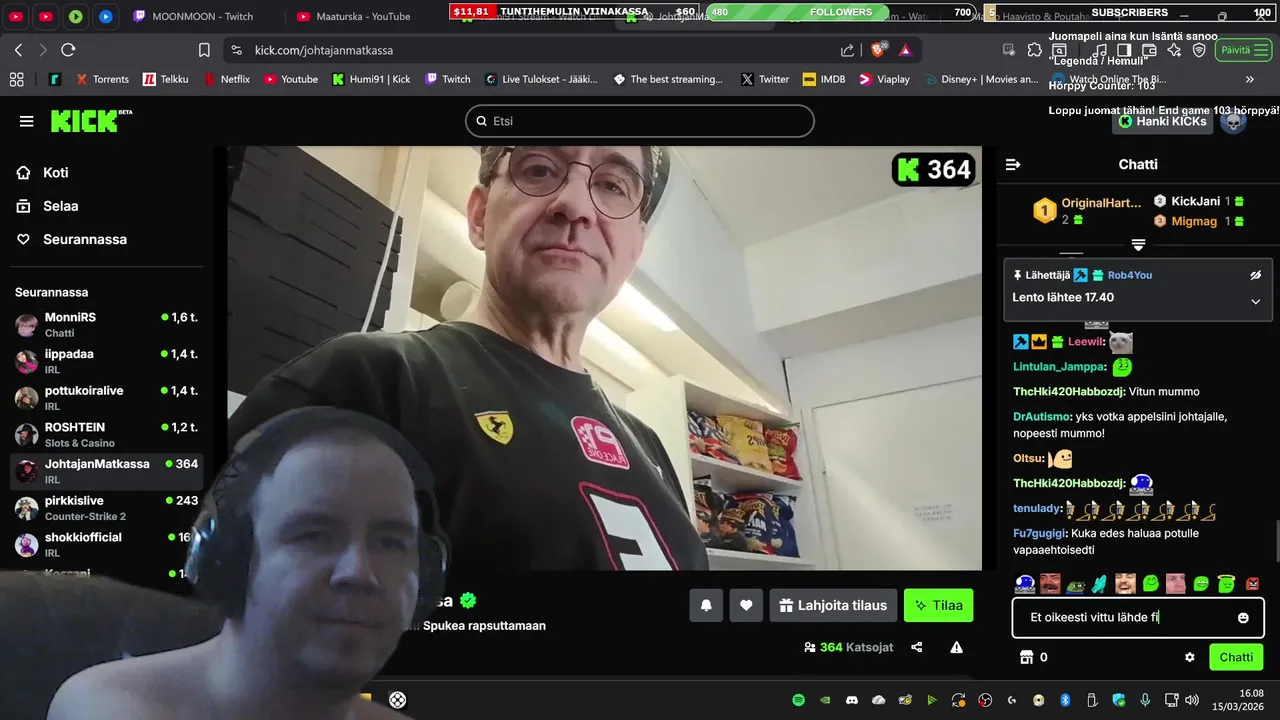Open the volume speaker tray icon
Viewport: 1280px width, 720px height.
pos(1191,700)
